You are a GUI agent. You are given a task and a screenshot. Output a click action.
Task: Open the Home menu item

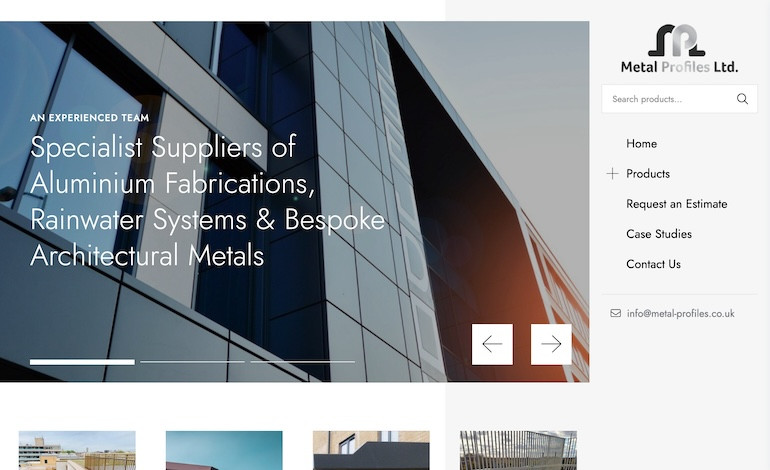pyautogui.click(x=641, y=143)
